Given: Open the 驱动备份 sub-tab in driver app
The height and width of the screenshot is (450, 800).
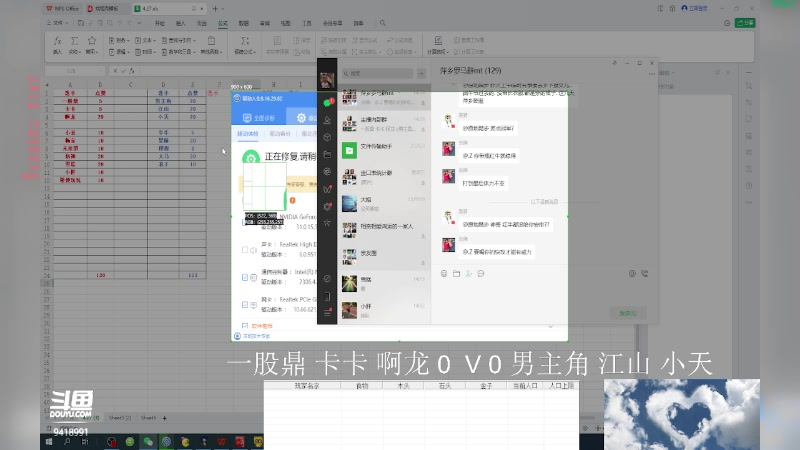Looking at the screenshot, I should [280, 134].
